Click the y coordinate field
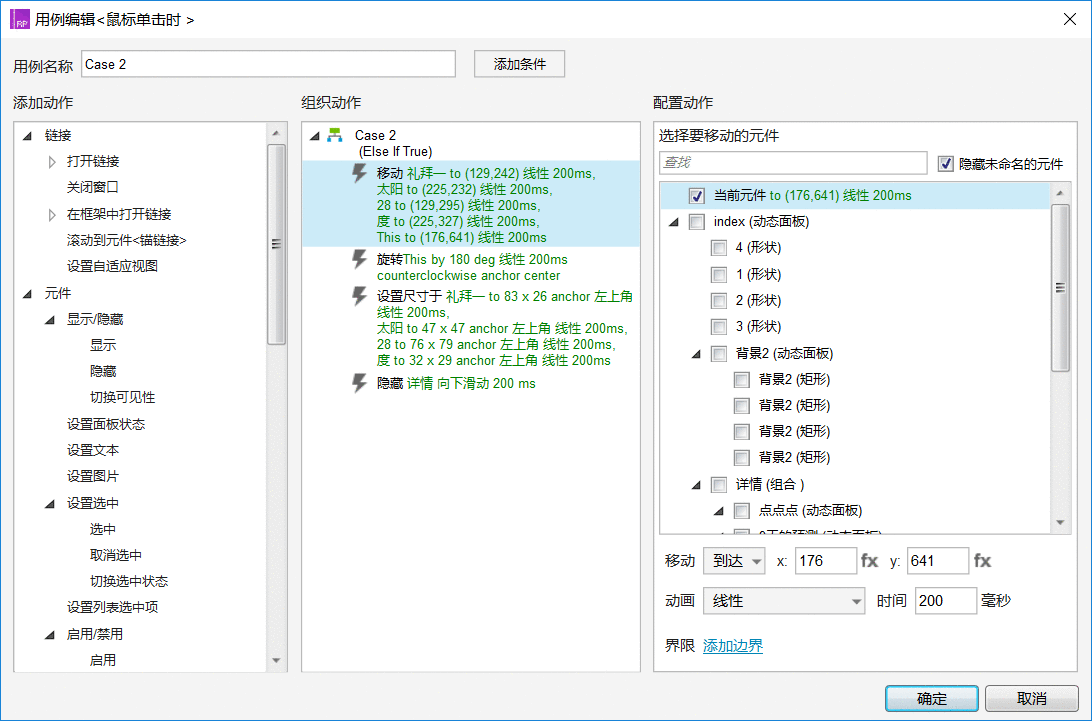This screenshot has width=1092, height=721. tap(937, 561)
